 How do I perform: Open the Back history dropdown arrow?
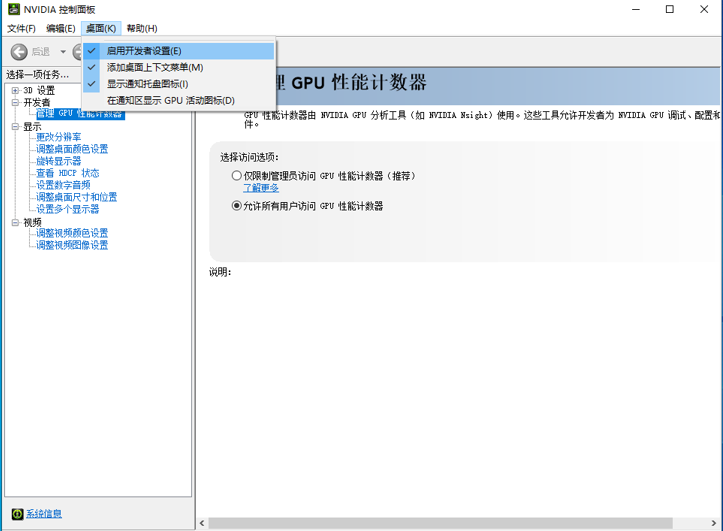[63, 52]
